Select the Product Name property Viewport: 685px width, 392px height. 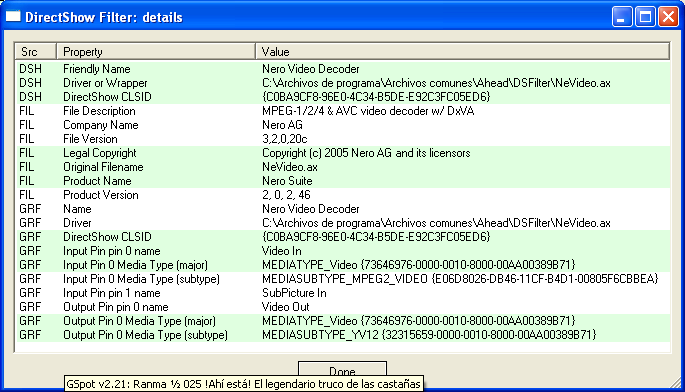pyautogui.click(x=97, y=181)
